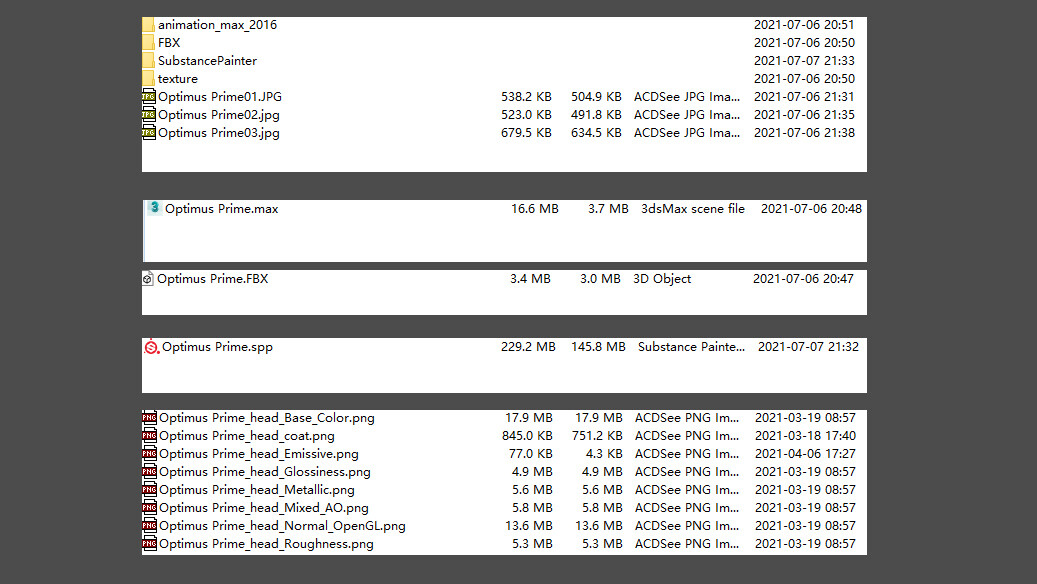This screenshot has height=584, width=1037.
Task: Click PNG icon of head_Base_Color.png
Action: (149, 417)
